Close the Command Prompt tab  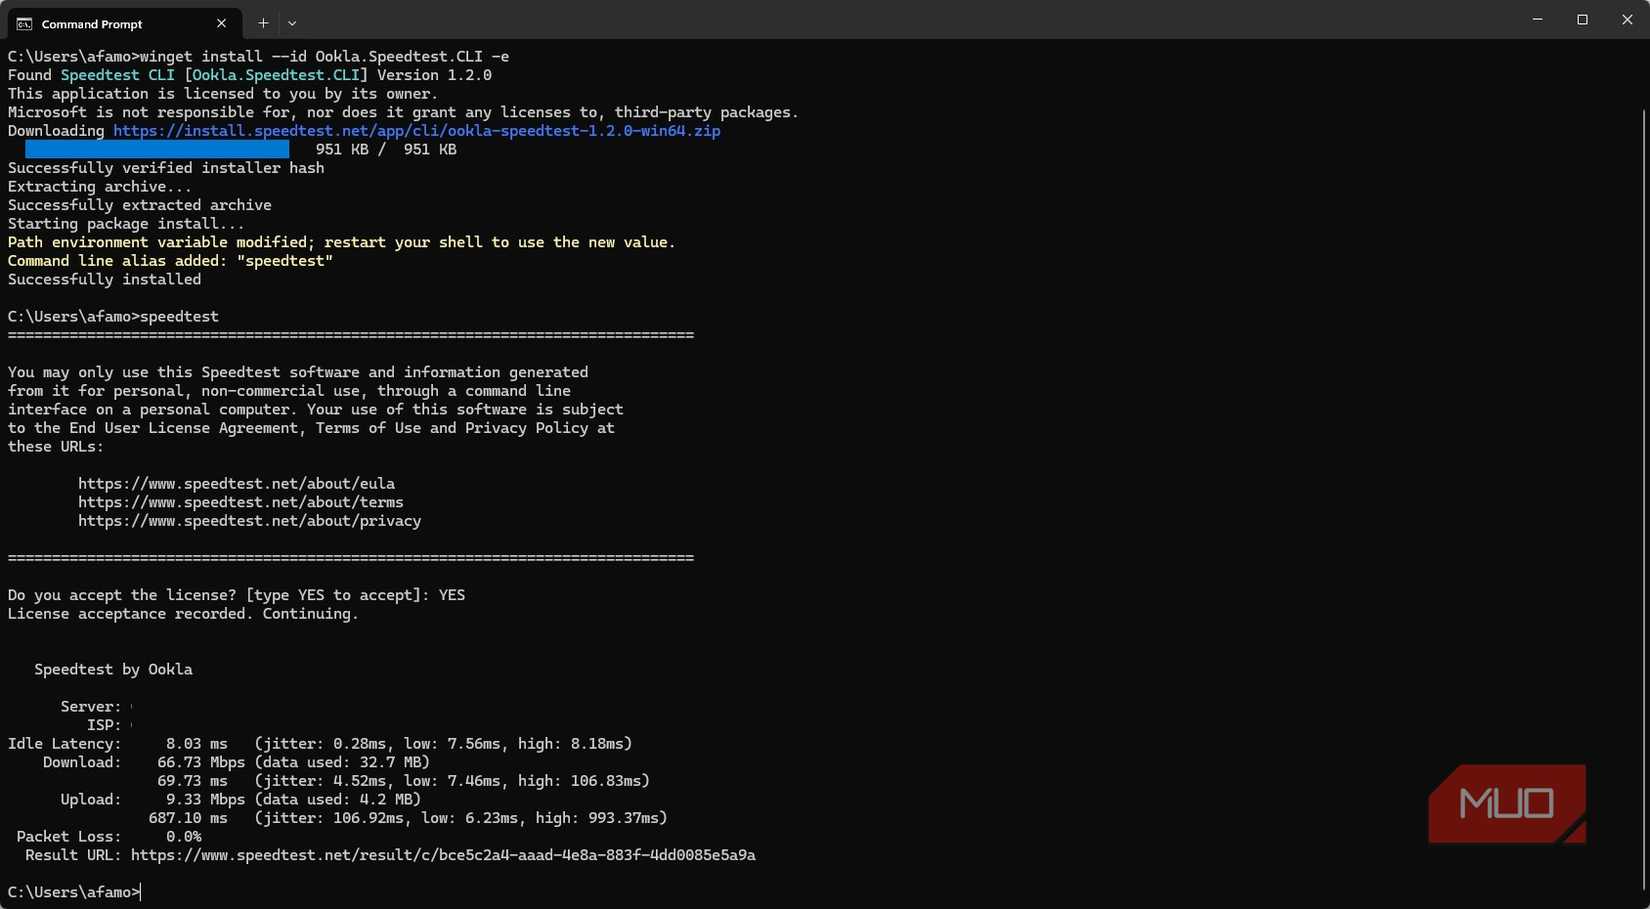click(x=221, y=23)
